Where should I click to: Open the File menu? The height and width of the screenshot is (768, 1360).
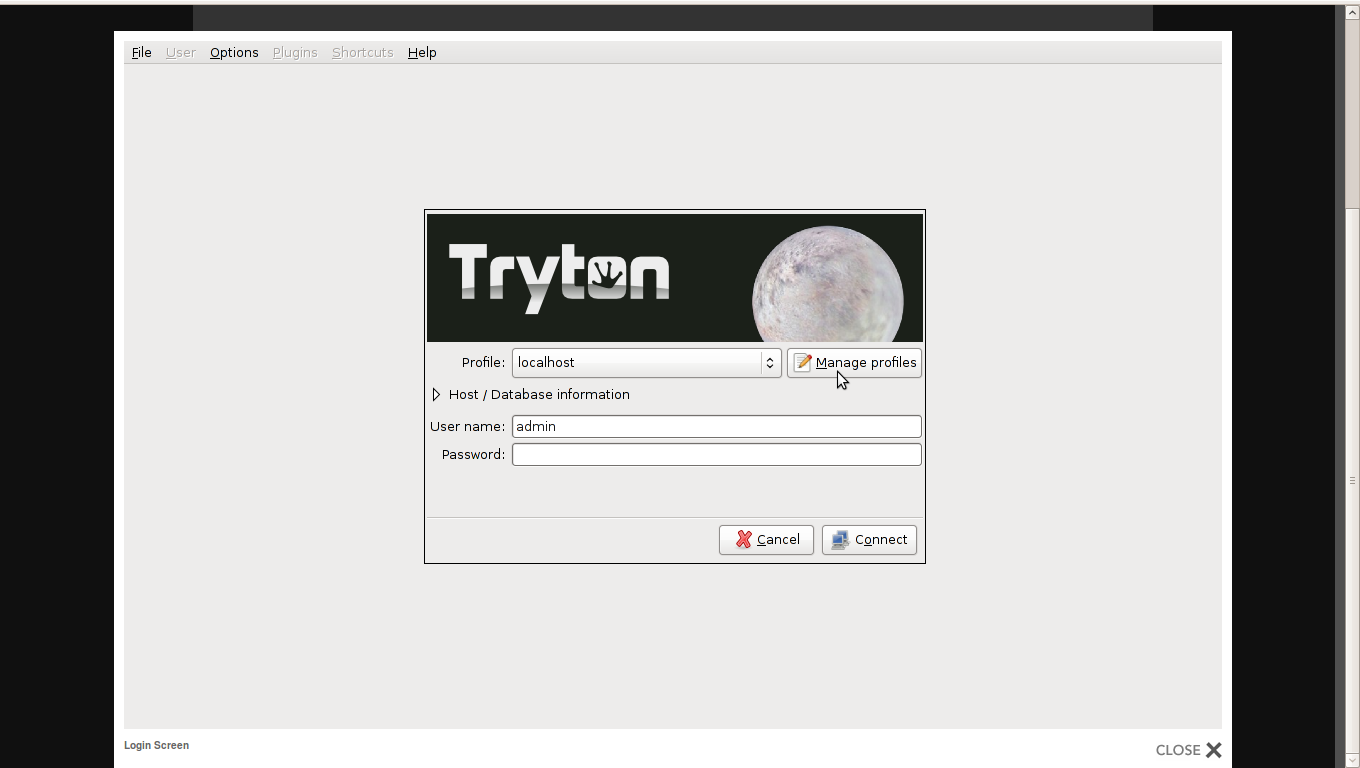click(x=142, y=53)
